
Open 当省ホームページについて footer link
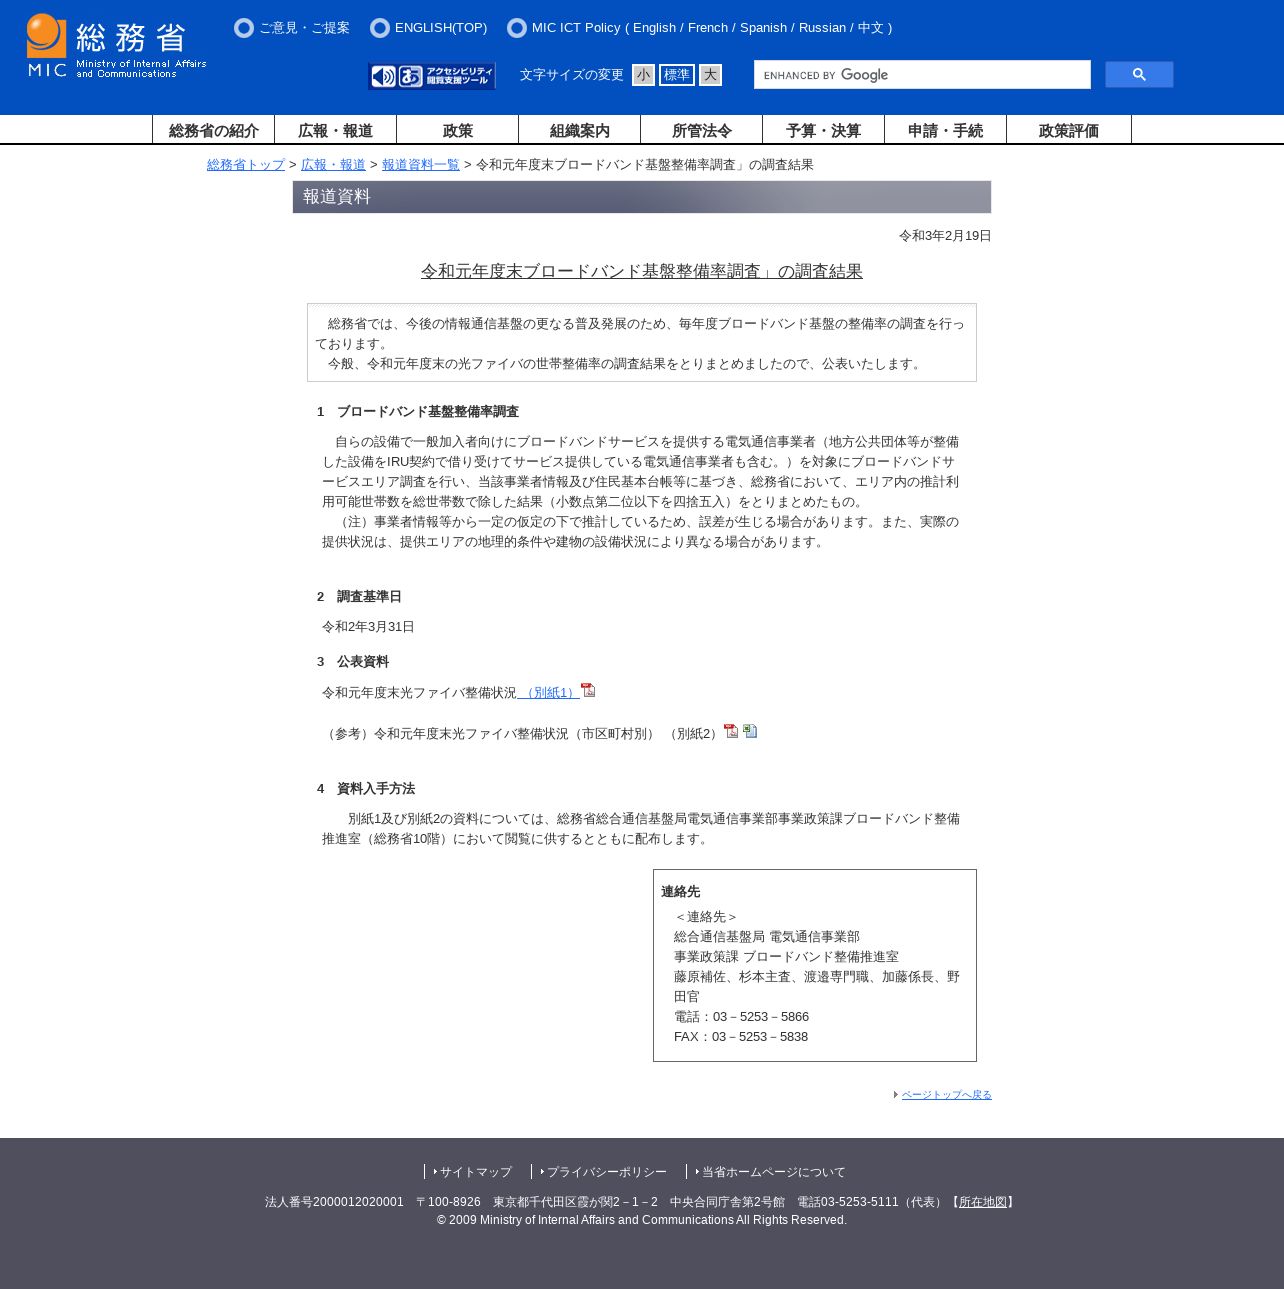pyautogui.click(x=773, y=1172)
